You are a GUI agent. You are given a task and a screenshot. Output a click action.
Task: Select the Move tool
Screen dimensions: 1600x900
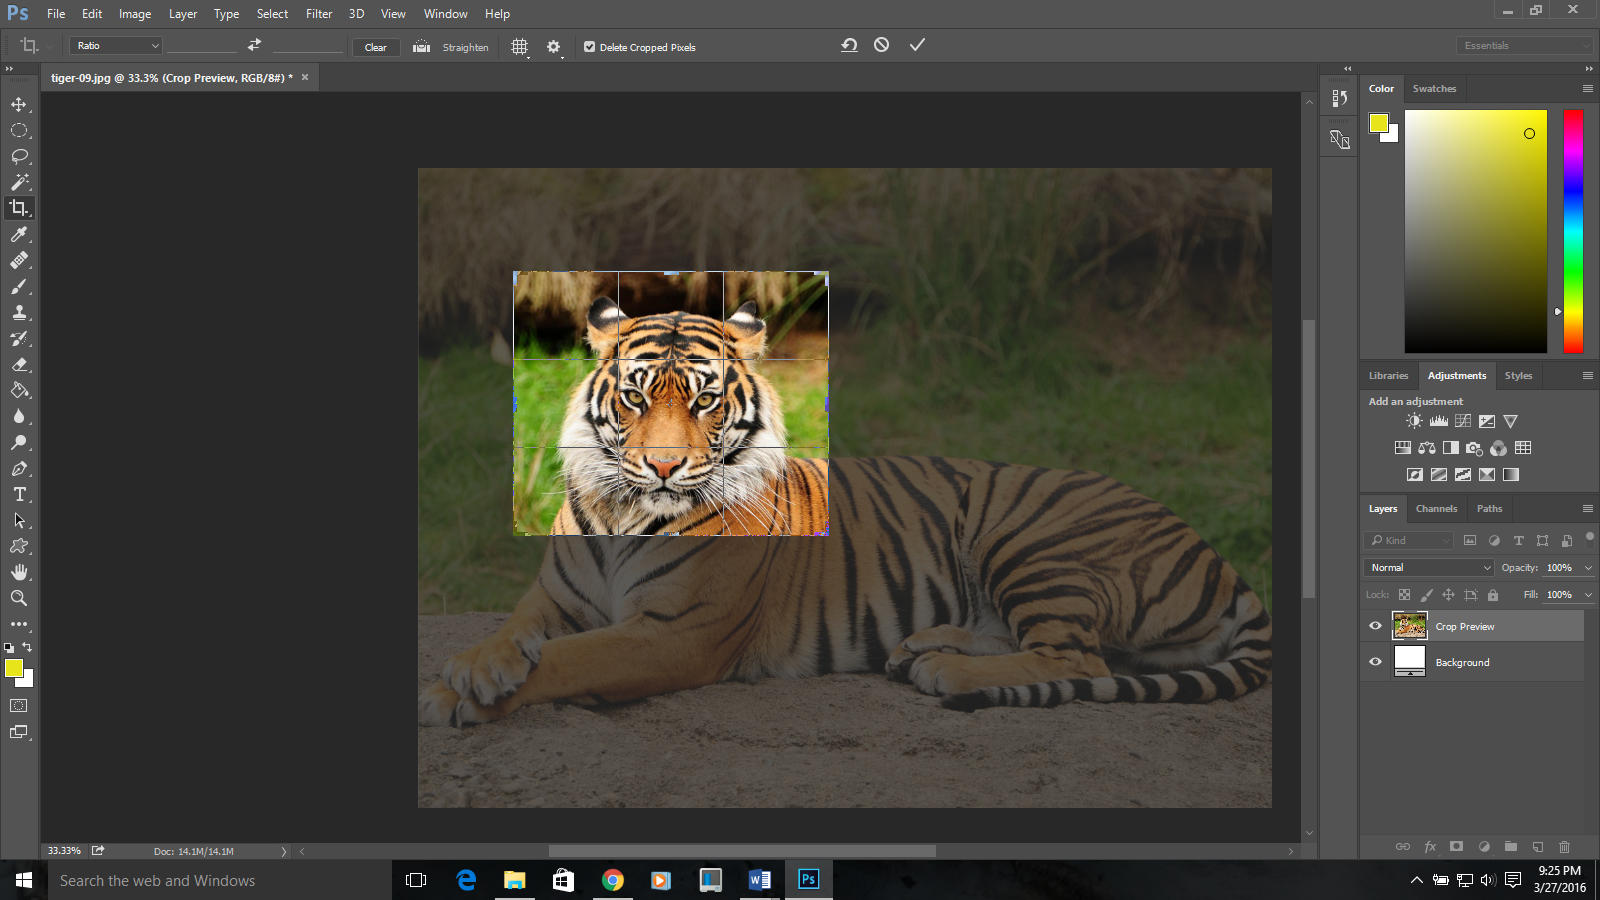pyautogui.click(x=20, y=103)
